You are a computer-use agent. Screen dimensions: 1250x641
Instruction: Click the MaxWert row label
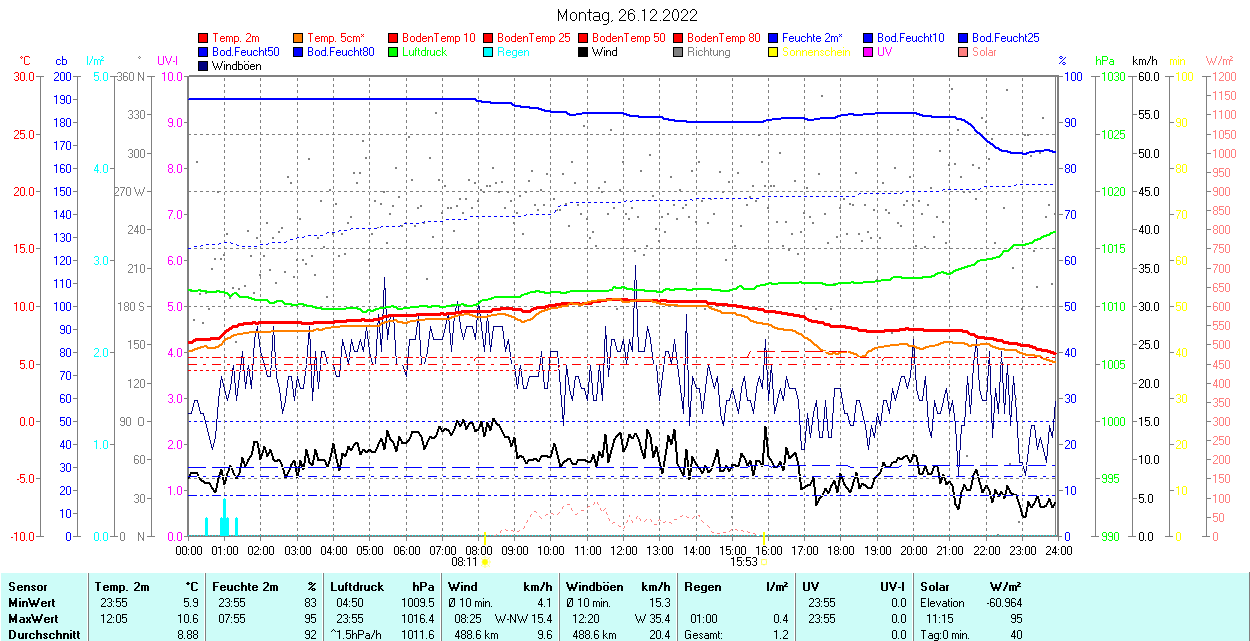click(33, 618)
